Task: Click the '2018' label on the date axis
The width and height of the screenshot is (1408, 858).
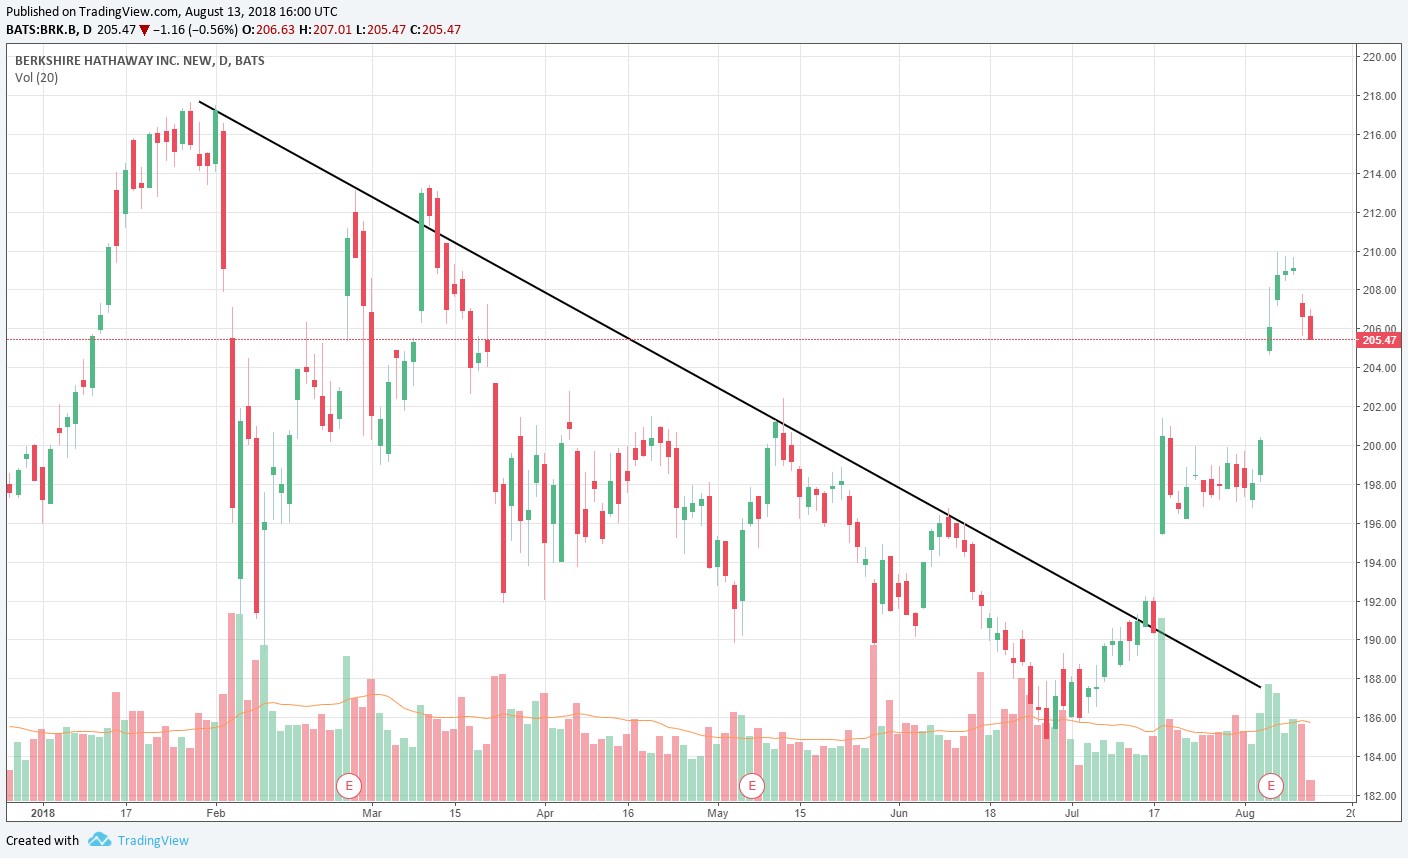Action: click(43, 813)
